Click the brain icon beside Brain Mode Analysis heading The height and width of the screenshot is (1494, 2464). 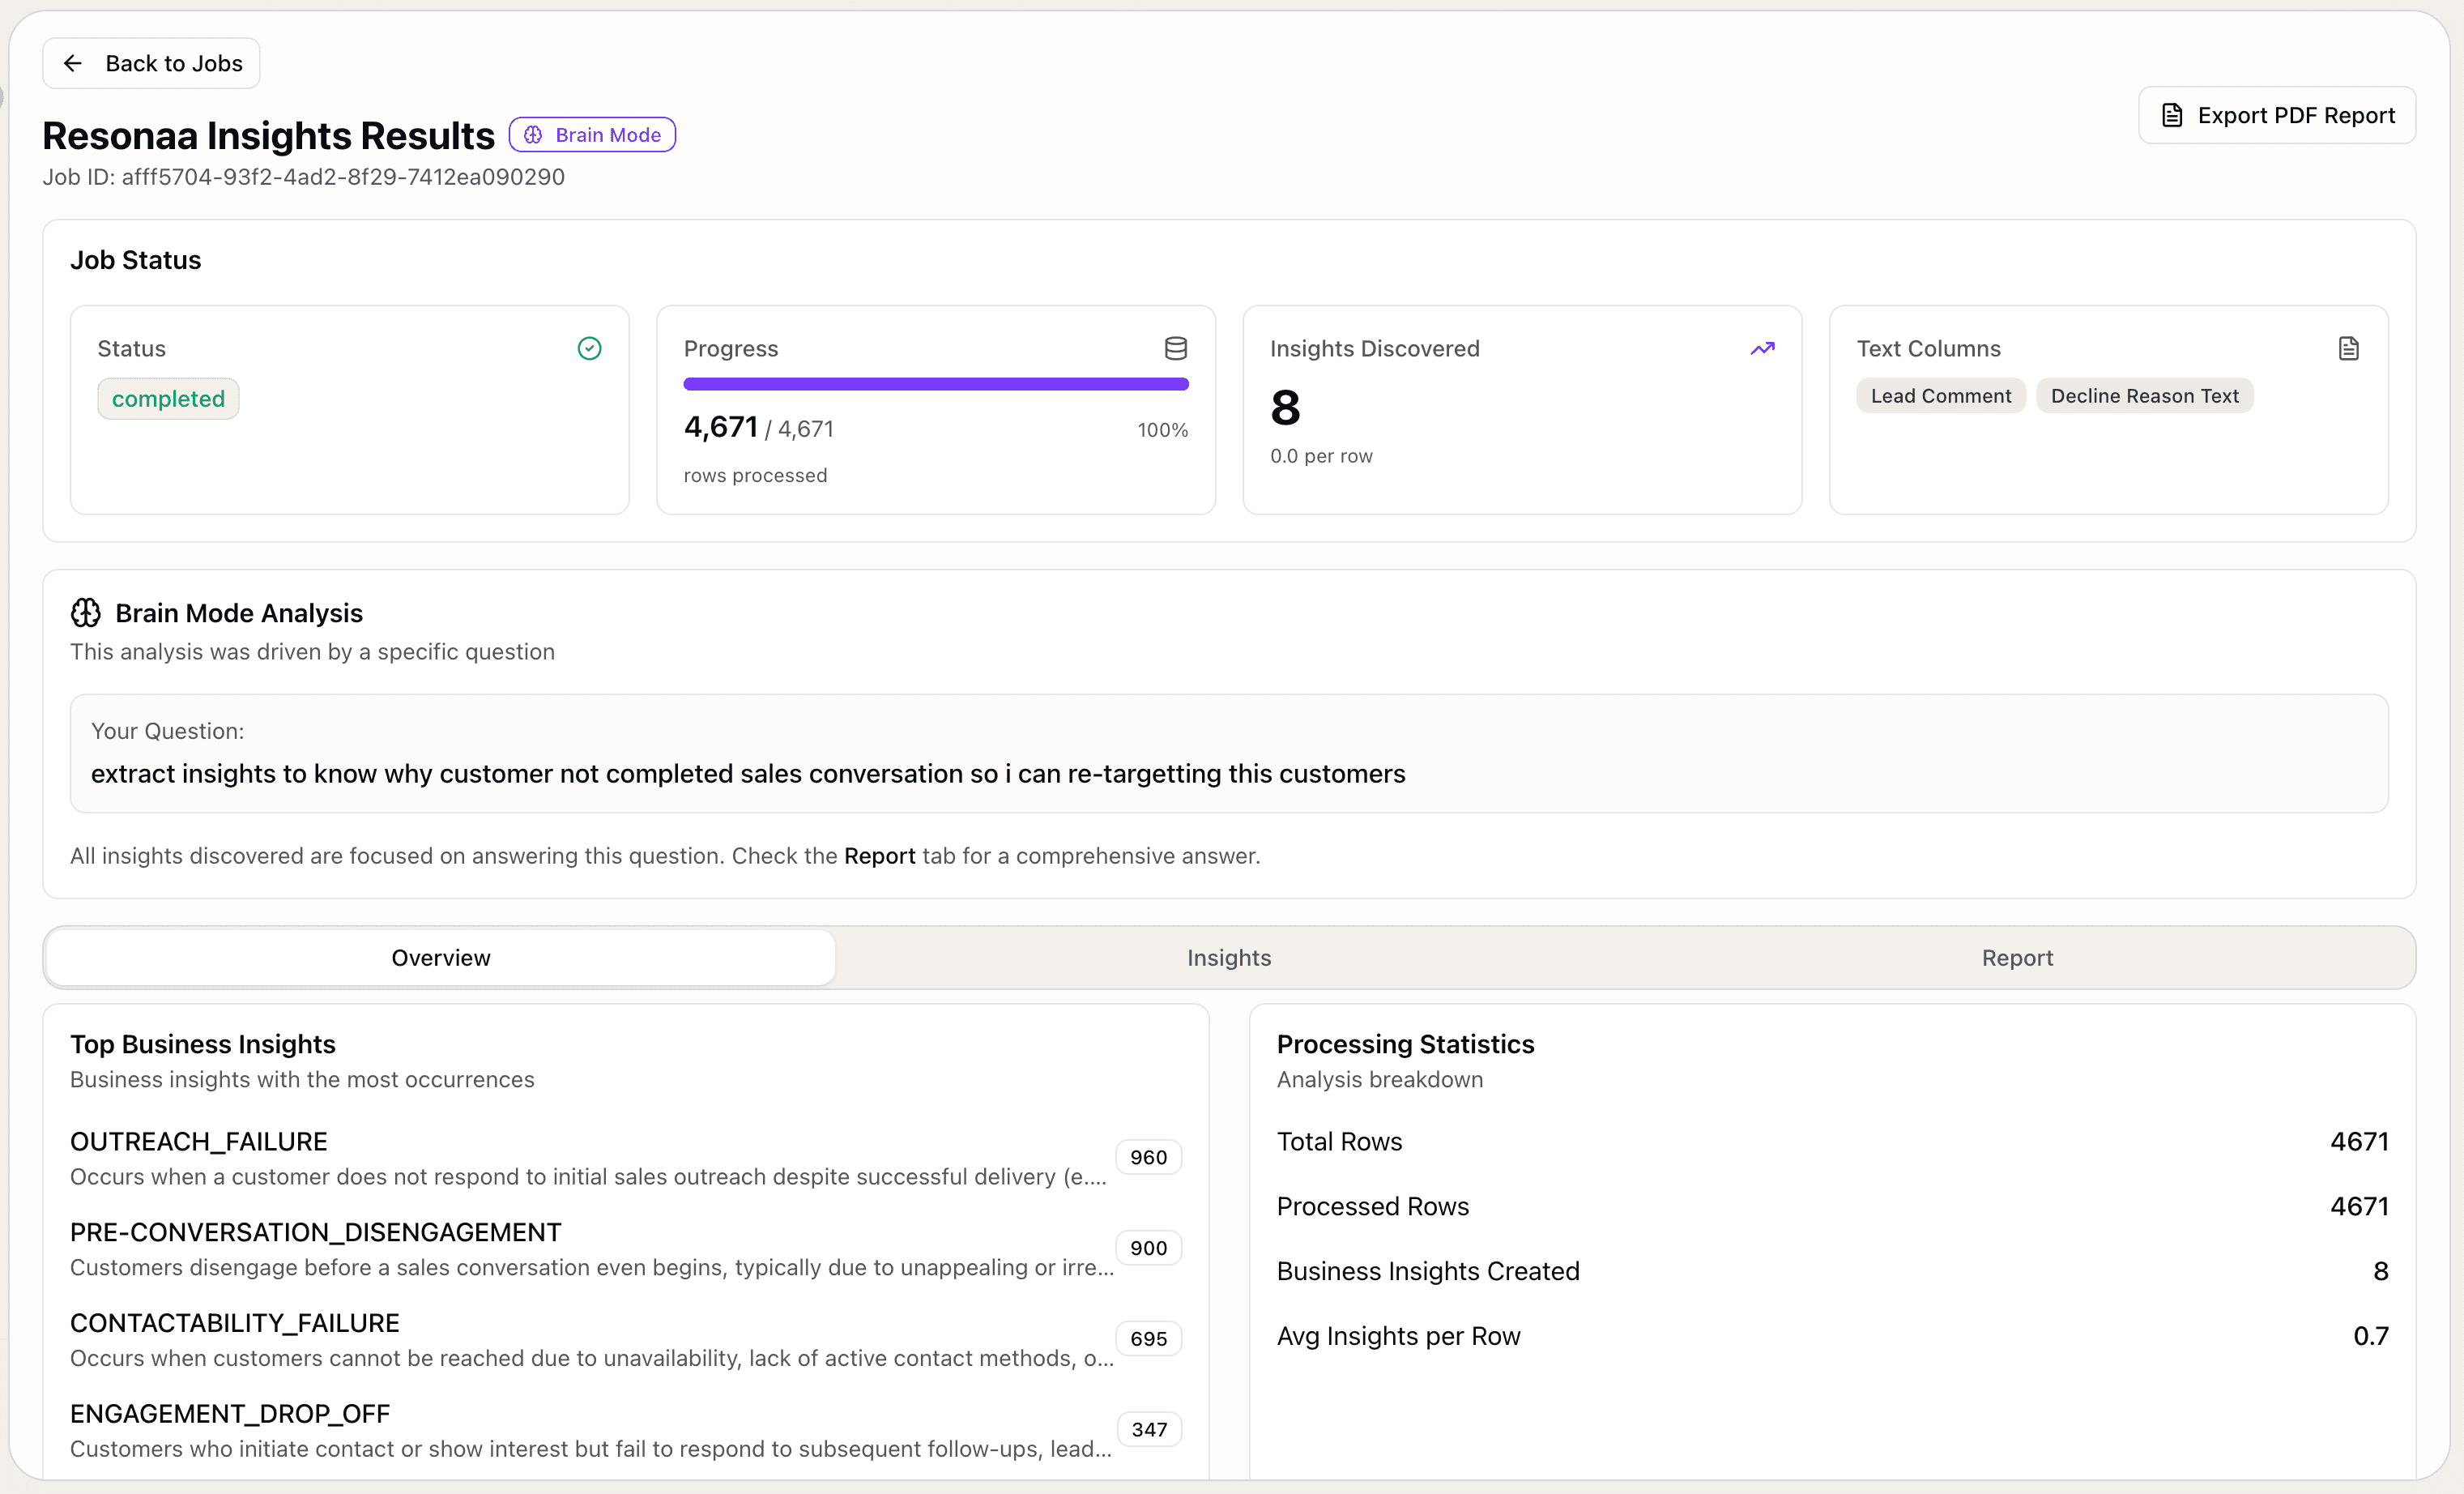click(x=85, y=612)
